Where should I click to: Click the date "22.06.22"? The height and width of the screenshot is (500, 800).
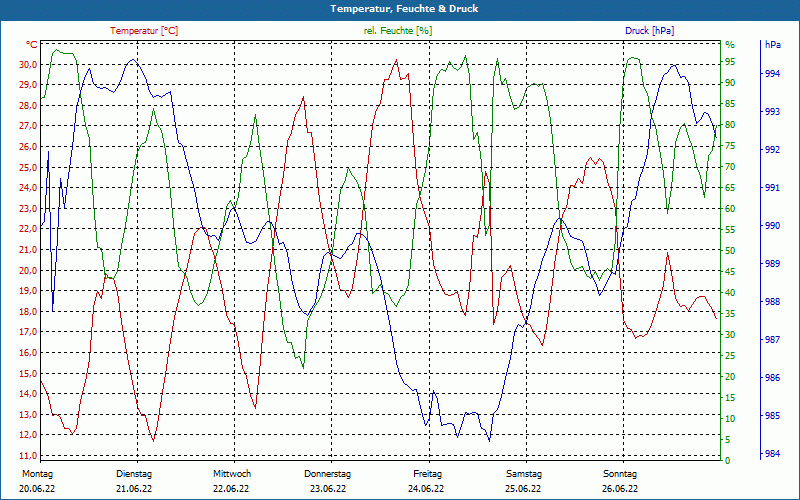(x=231, y=489)
